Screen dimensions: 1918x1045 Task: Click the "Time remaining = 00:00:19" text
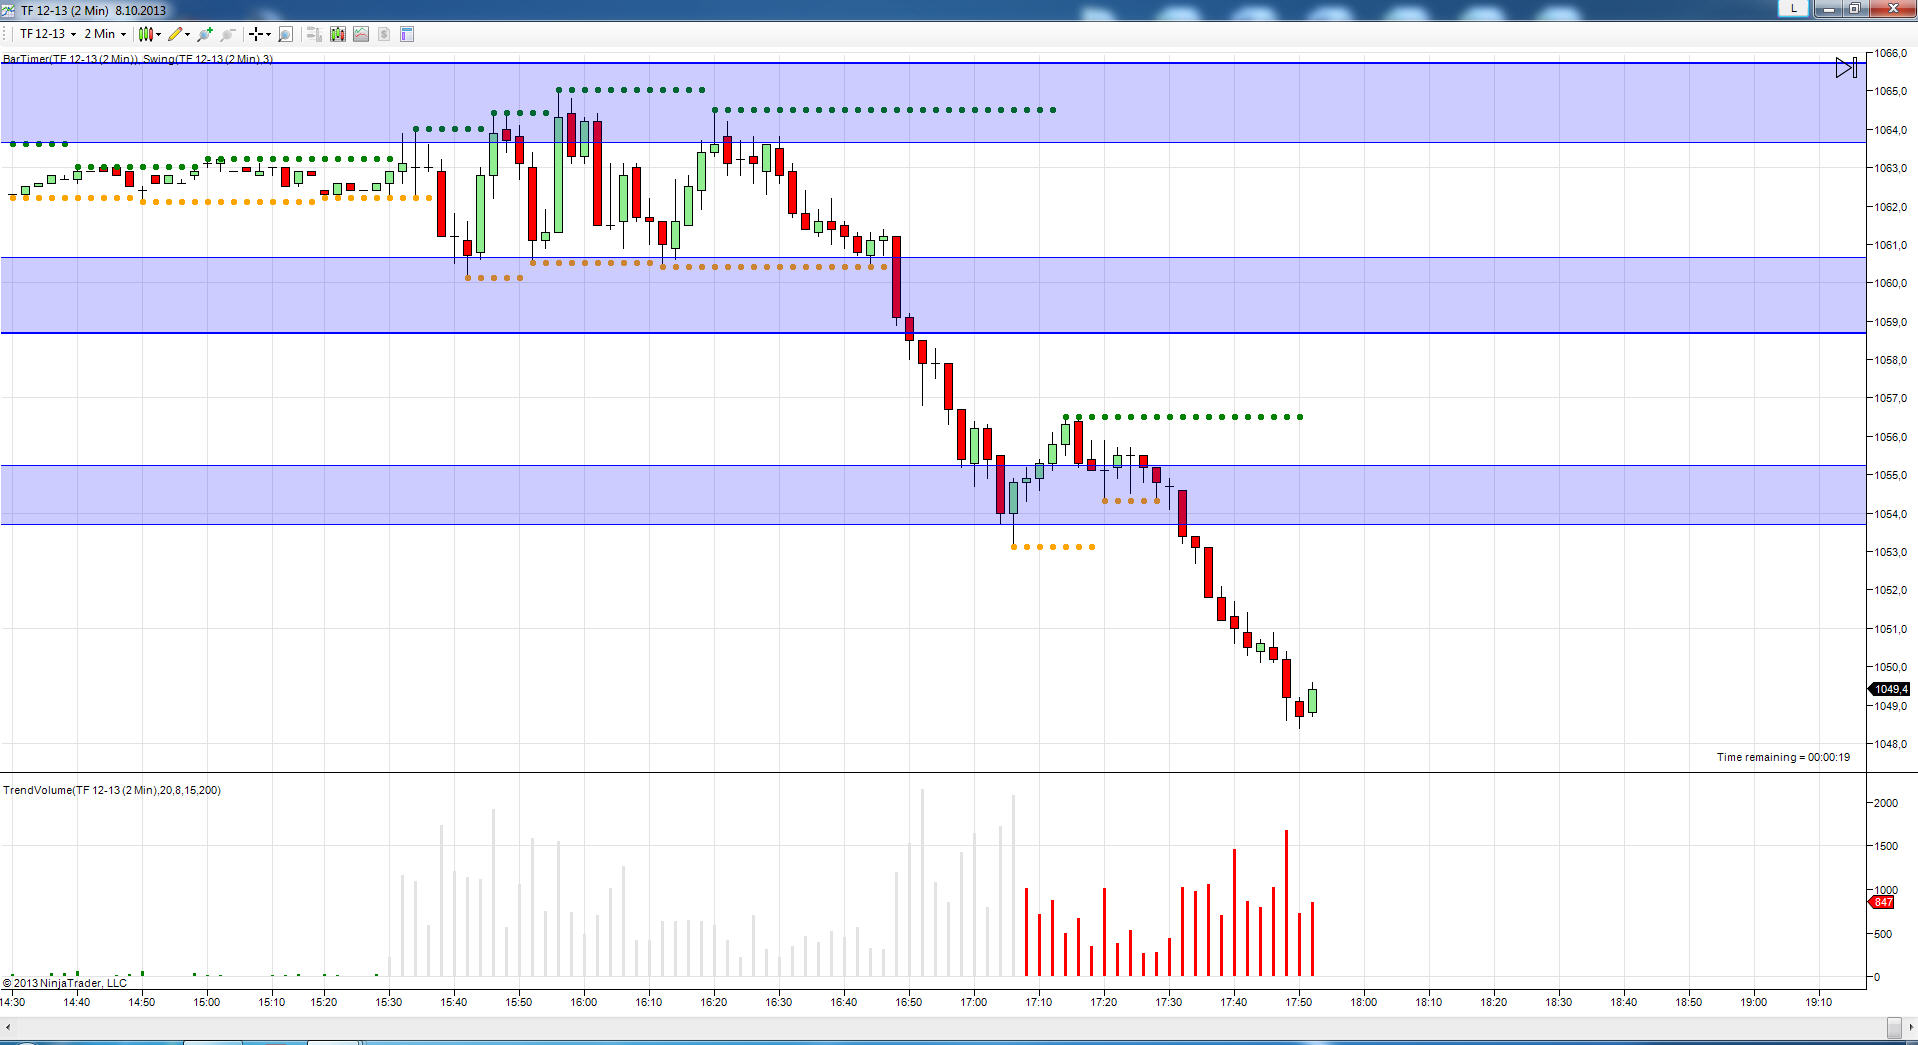[1783, 757]
